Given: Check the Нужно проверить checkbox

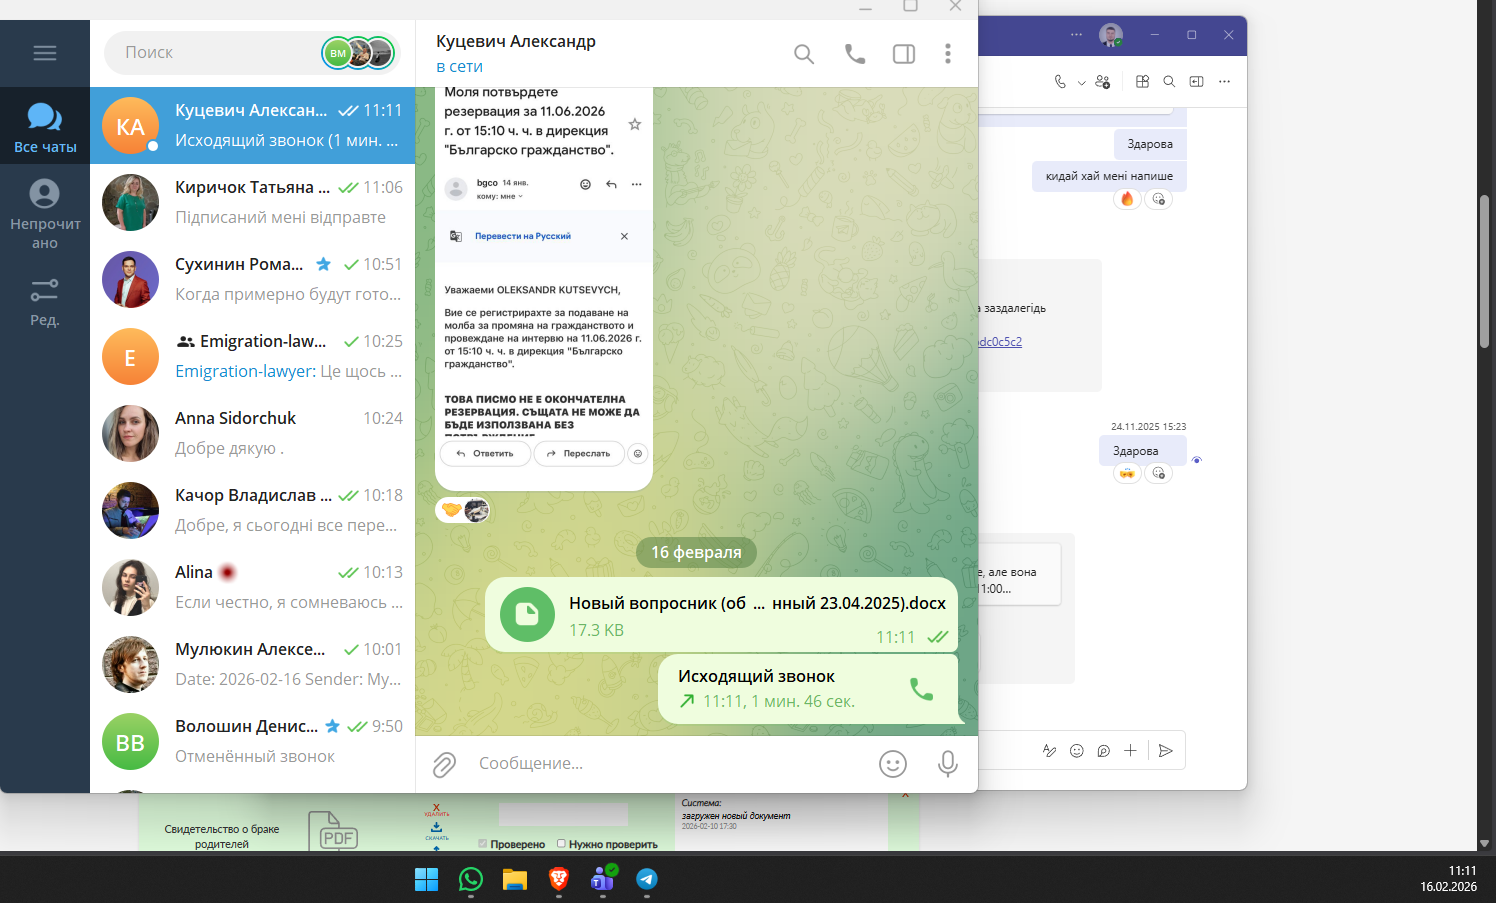Looking at the screenshot, I should (561, 843).
